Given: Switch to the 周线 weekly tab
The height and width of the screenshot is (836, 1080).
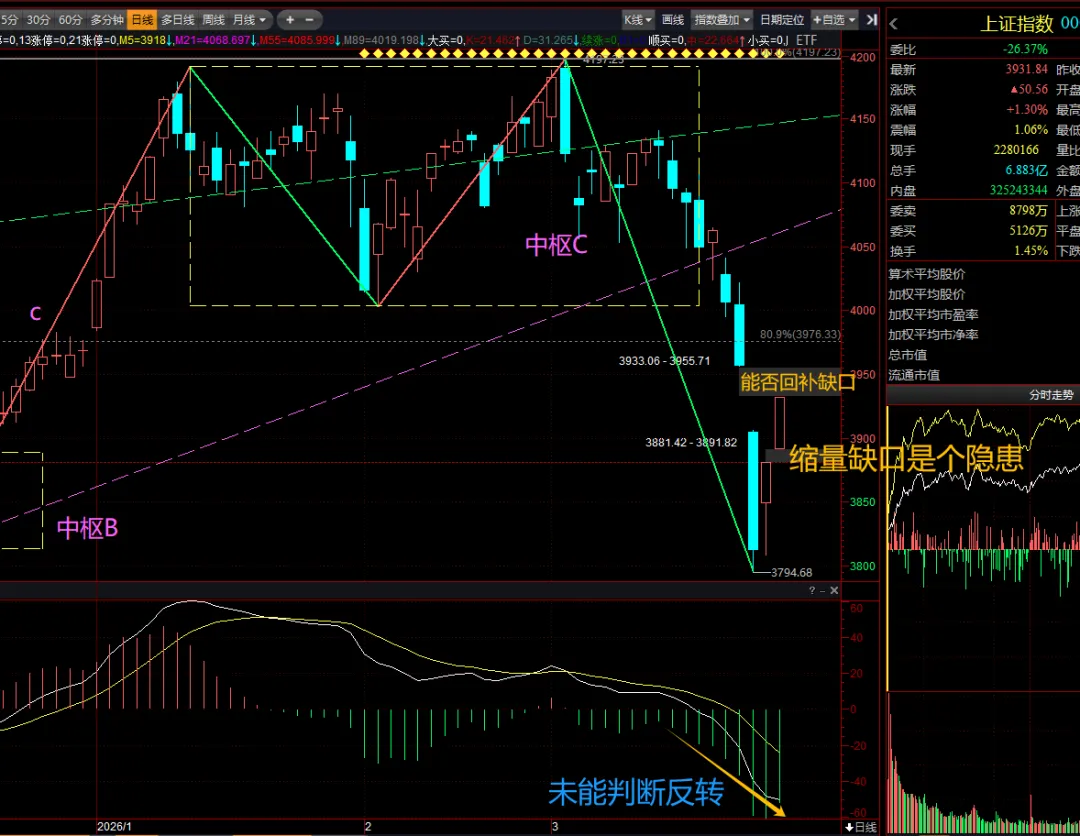Looking at the screenshot, I should (x=214, y=20).
